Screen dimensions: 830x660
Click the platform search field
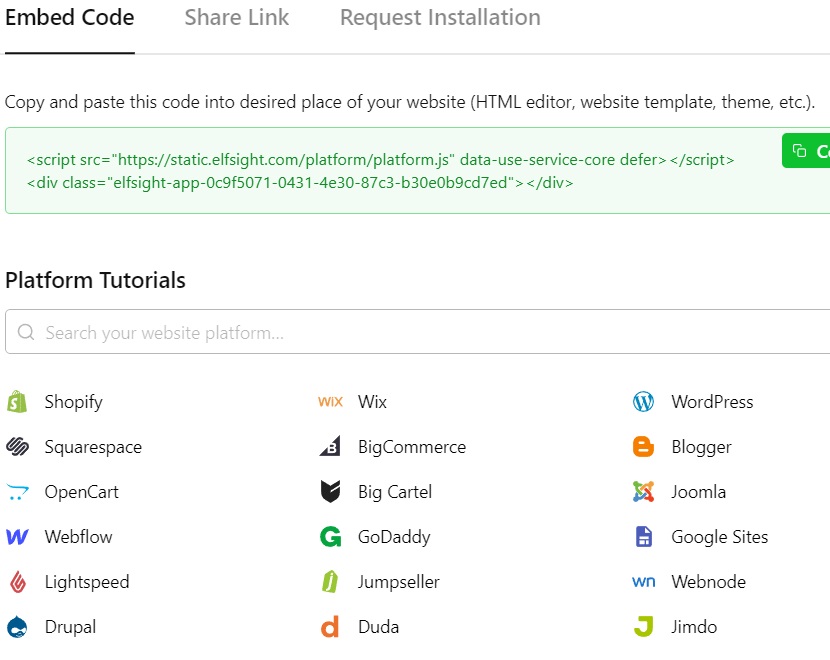400,331
